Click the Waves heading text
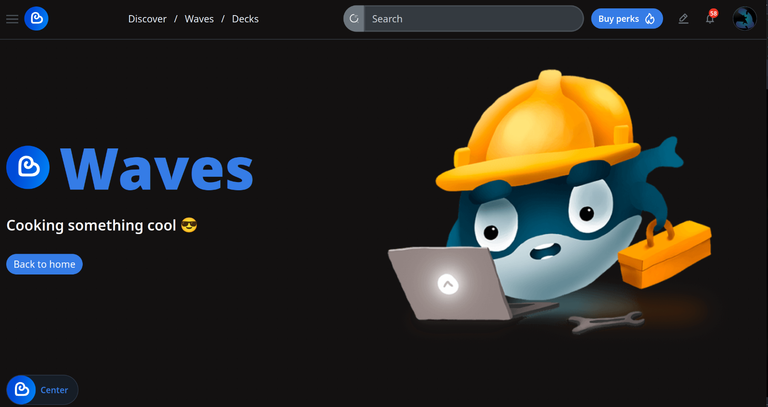The width and height of the screenshot is (768, 407). click(157, 169)
